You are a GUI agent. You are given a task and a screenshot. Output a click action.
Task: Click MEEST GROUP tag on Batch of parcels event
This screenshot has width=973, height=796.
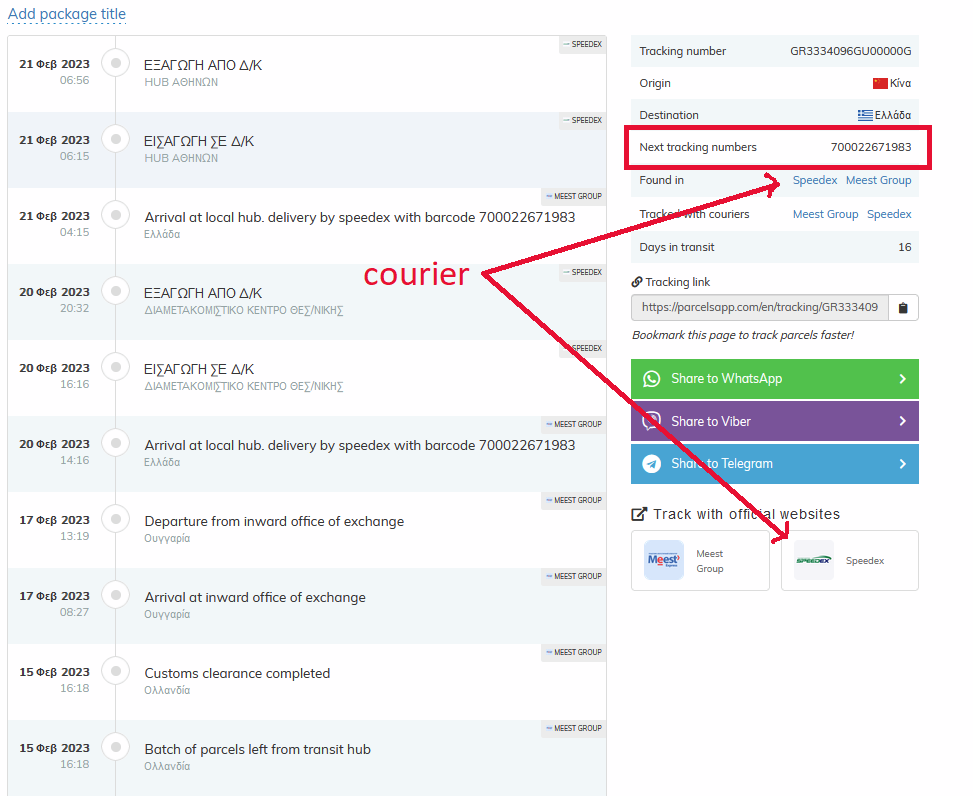[573, 728]
